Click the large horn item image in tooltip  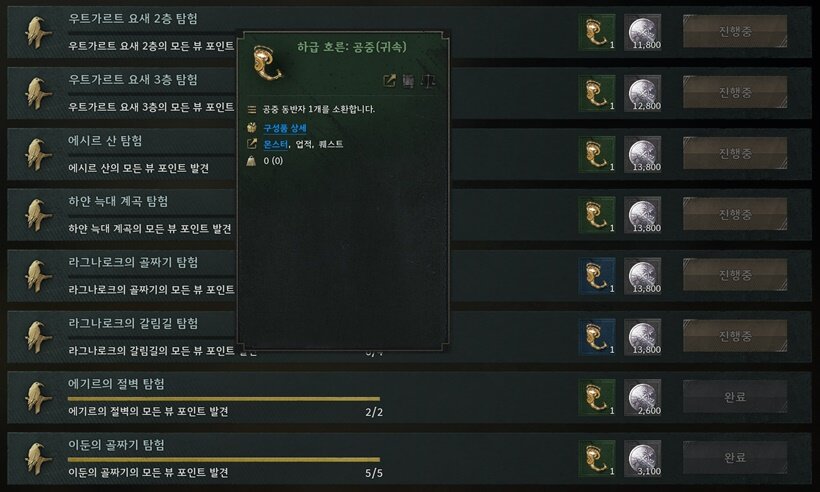click(x=267, y=63)
